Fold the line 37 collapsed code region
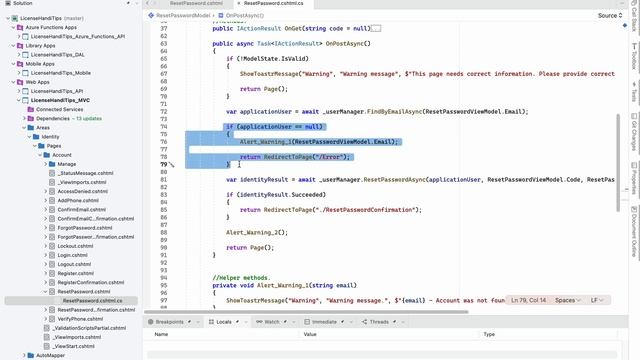The height and width of the screenshot is (360, 640). pyautogui.click(x=376, y=29)
